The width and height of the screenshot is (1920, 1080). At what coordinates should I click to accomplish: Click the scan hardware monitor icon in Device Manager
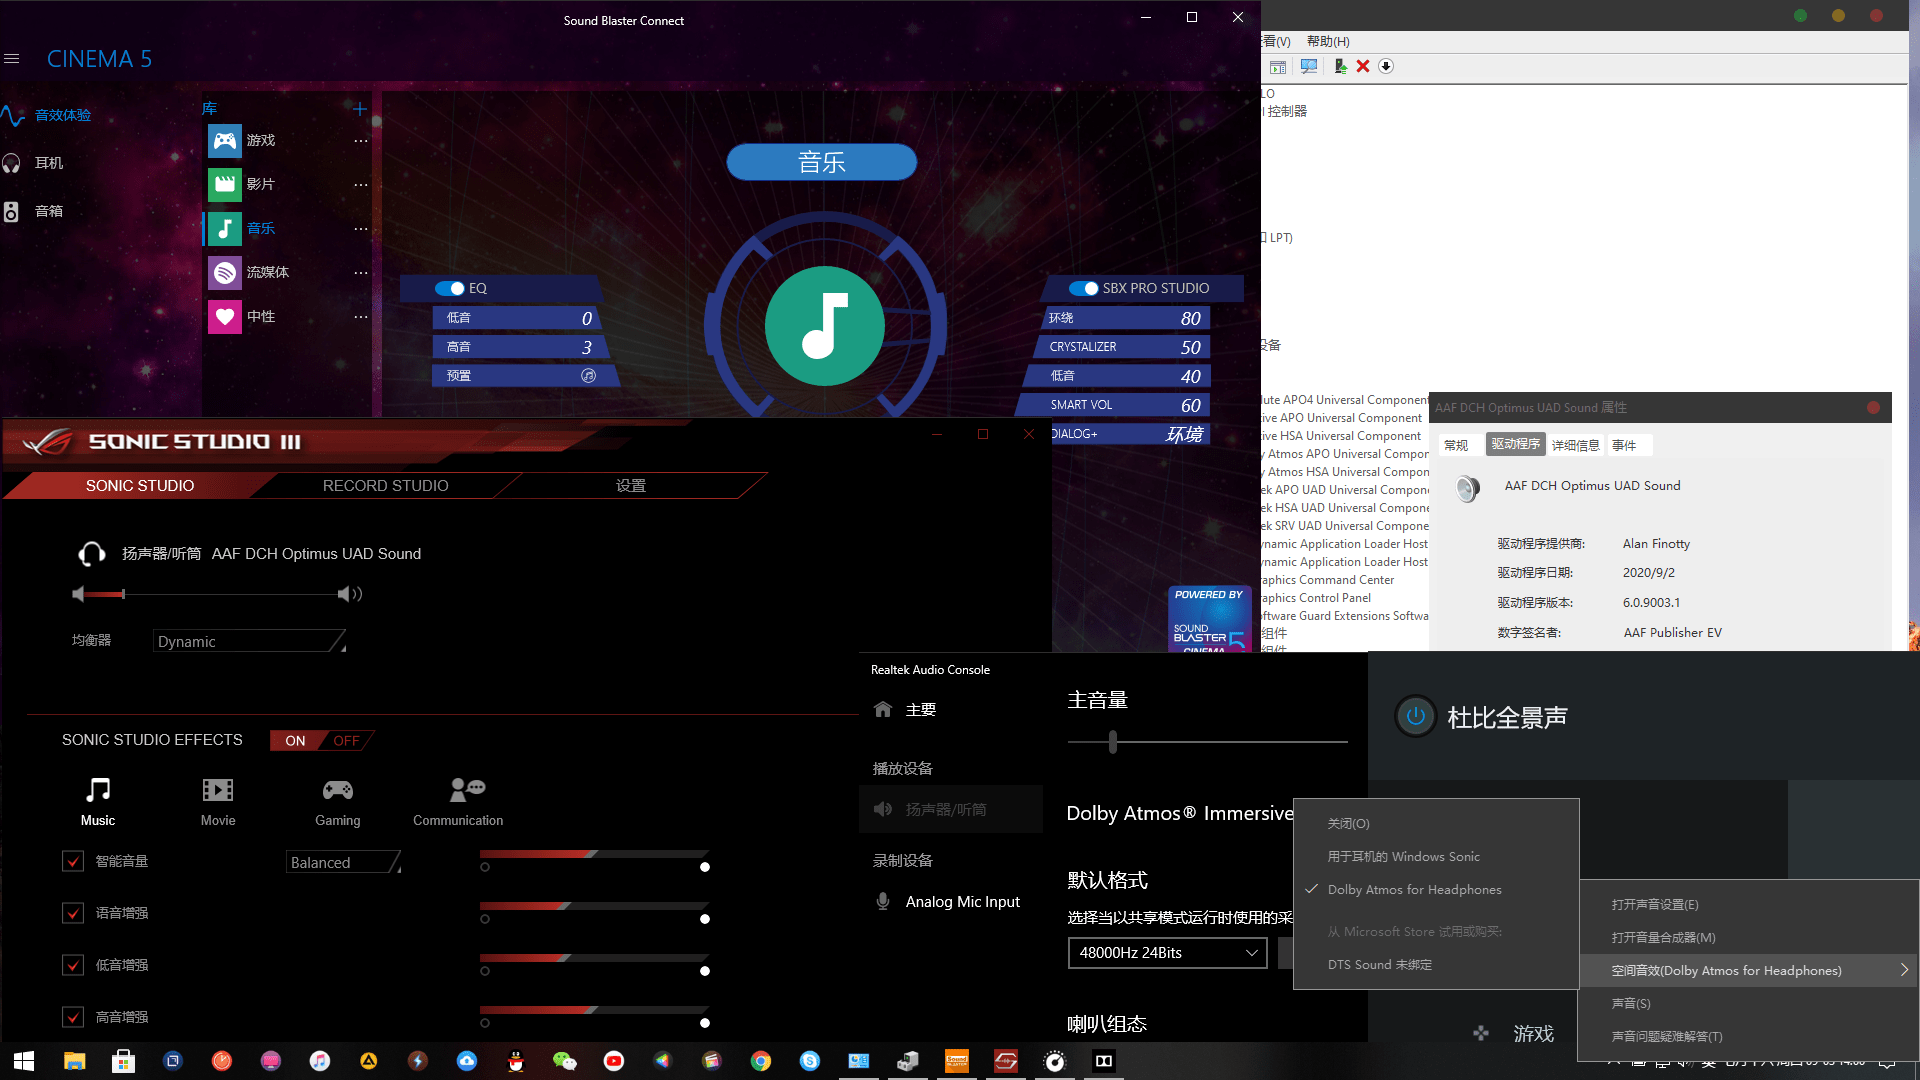point(1309,66)
